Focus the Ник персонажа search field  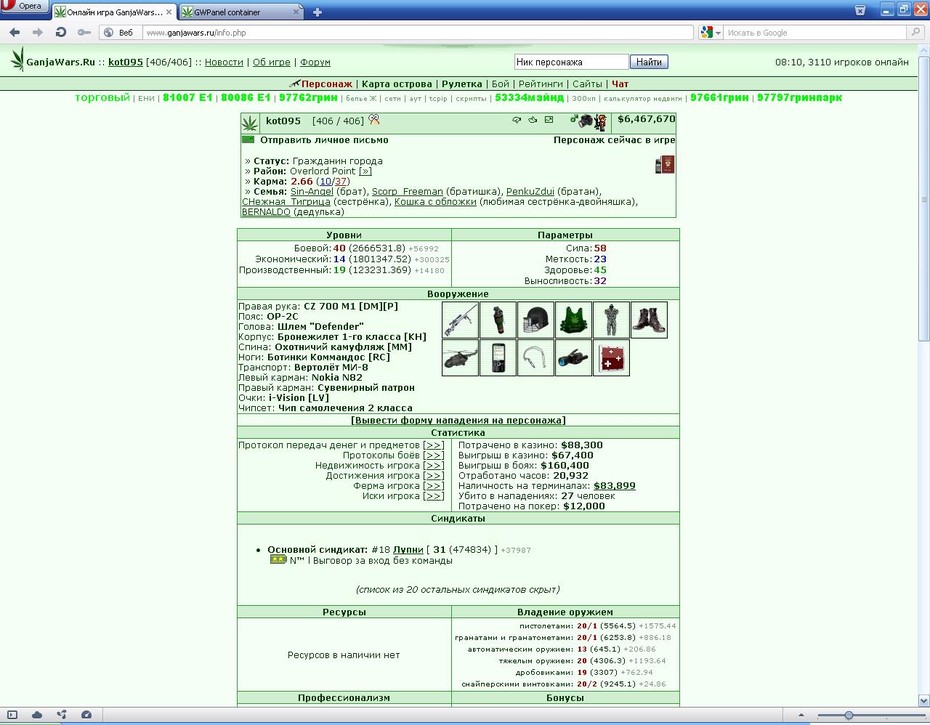tap(571, 62)
